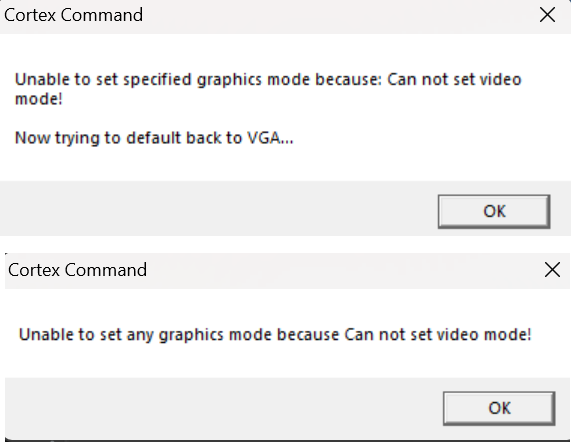Click the 'Now trying to default back to VGA...' line
Screen dimensions: 580x445
click(154, 138)
